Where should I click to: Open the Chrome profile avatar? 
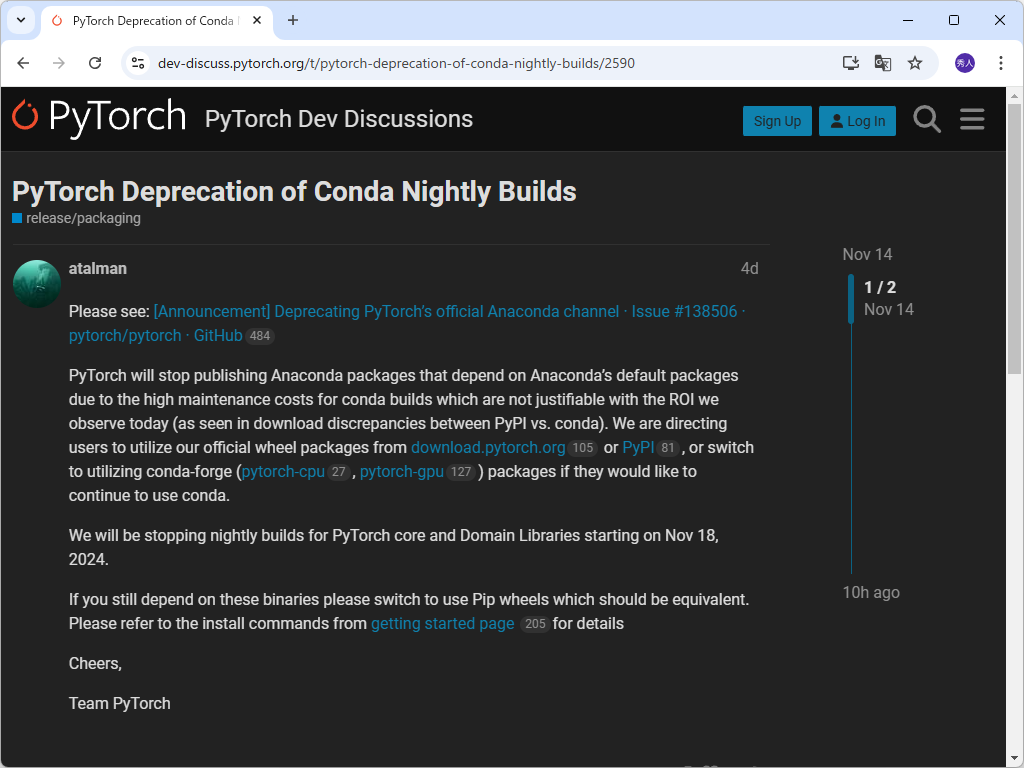[965, 63]
